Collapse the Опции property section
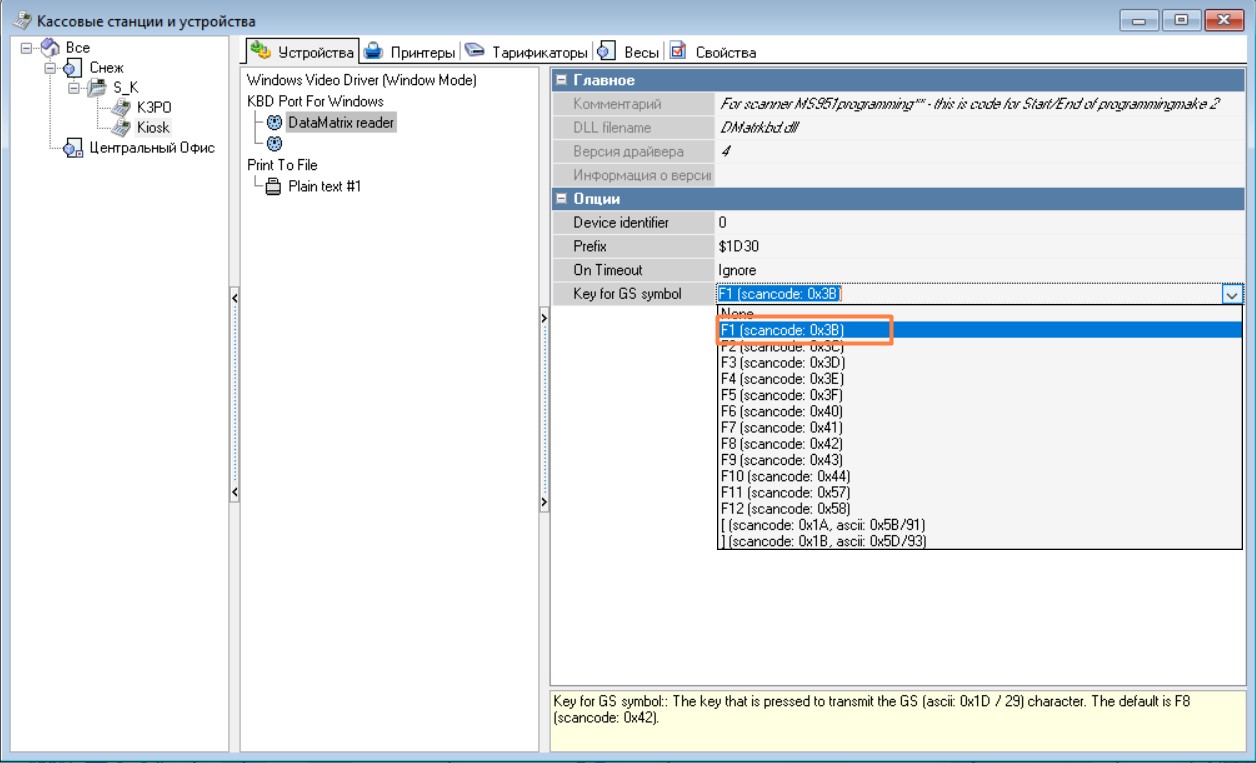The width and height of the screenshot is (1256, 763). pyautogui.click(x=561, y=199)
